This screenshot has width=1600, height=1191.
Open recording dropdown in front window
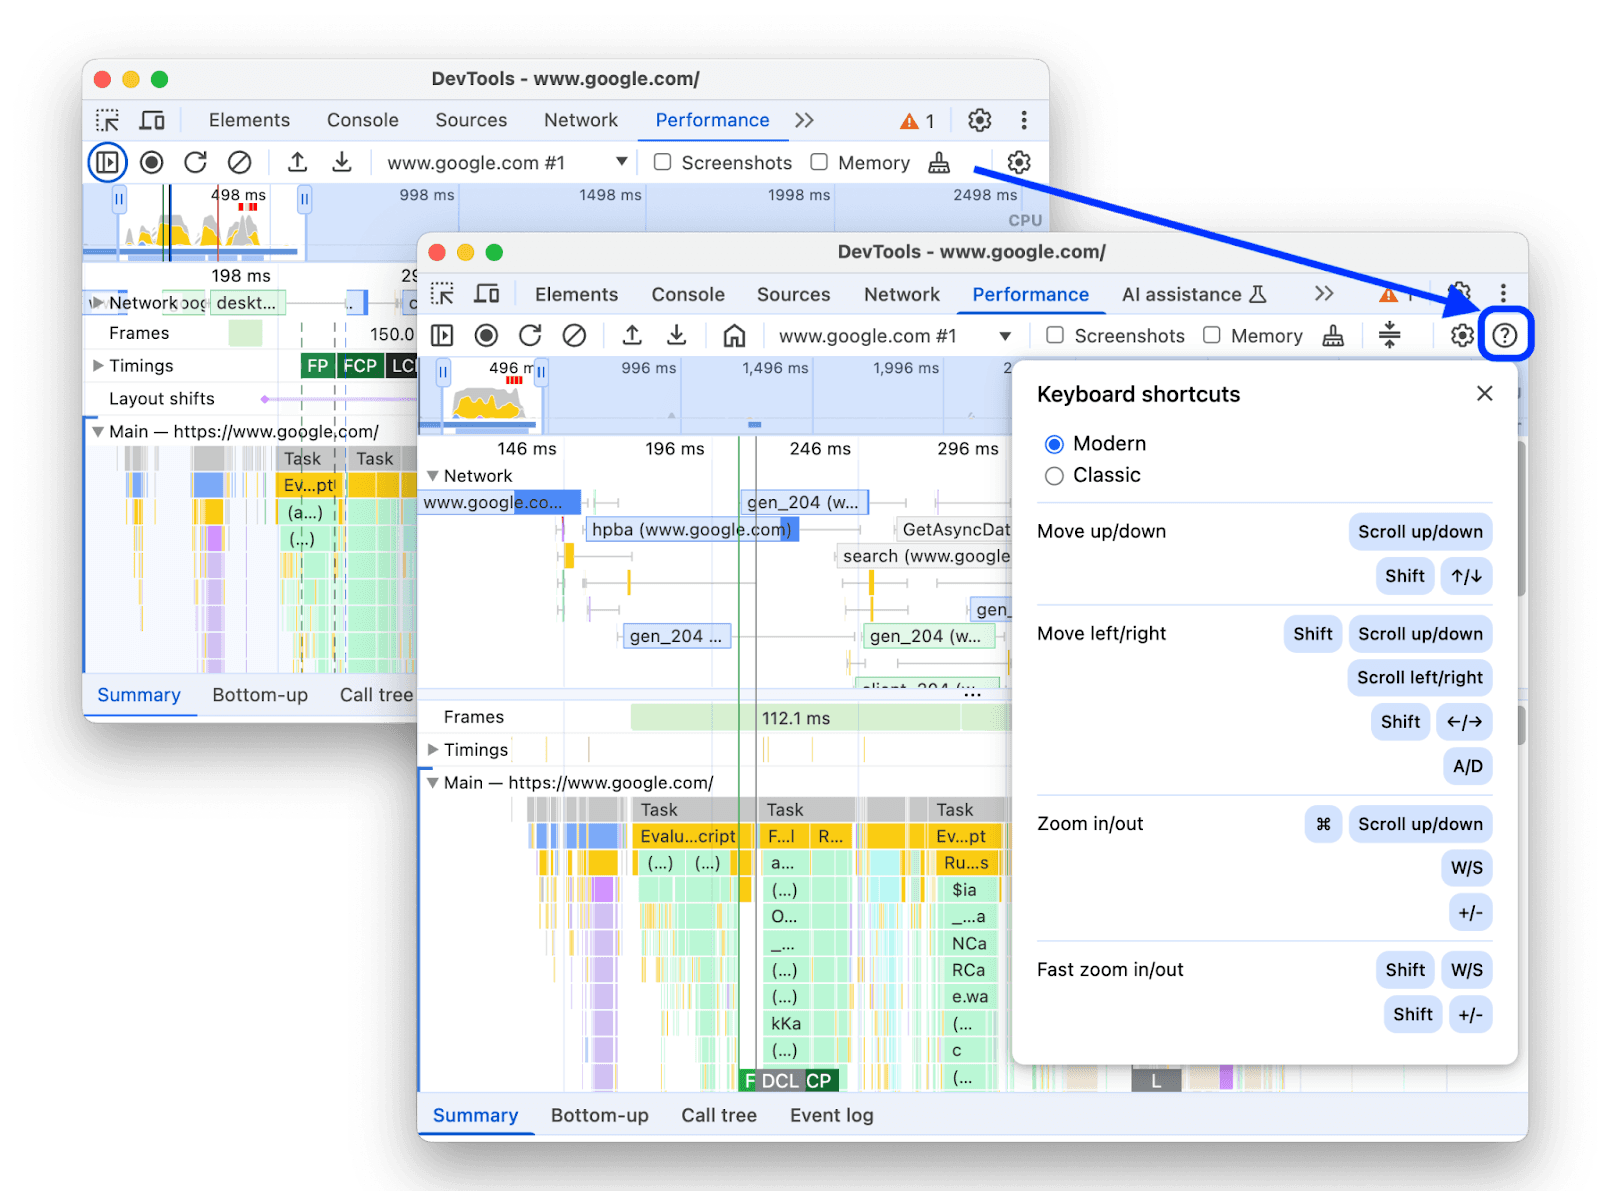click(894, 336)
